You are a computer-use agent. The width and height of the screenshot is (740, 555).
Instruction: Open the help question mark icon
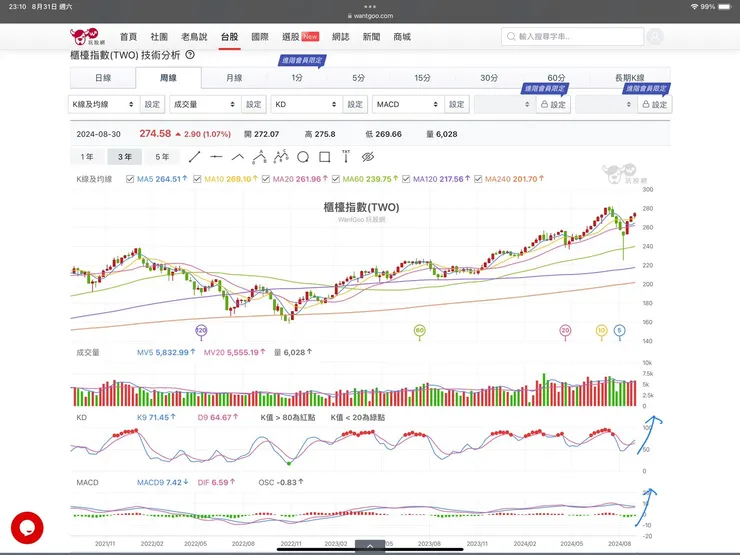[190, 55]
